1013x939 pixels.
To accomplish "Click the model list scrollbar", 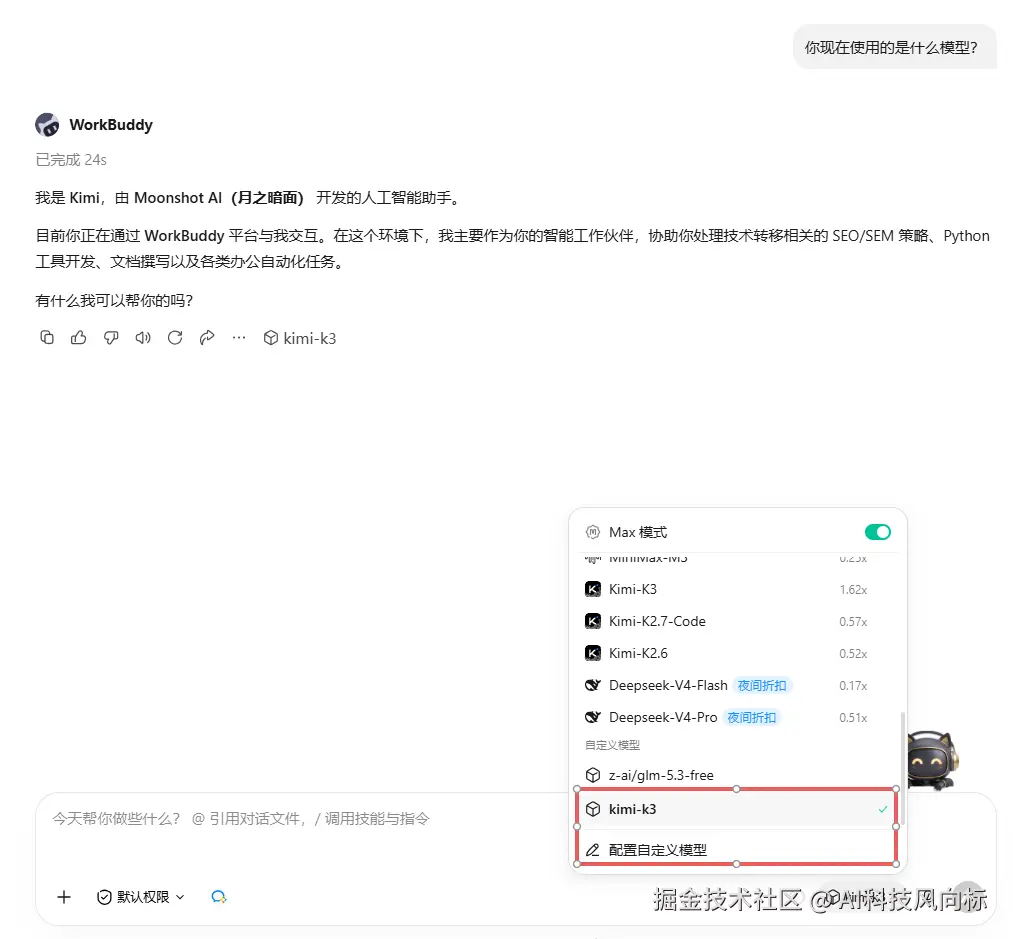I will [x=903, y=768].
